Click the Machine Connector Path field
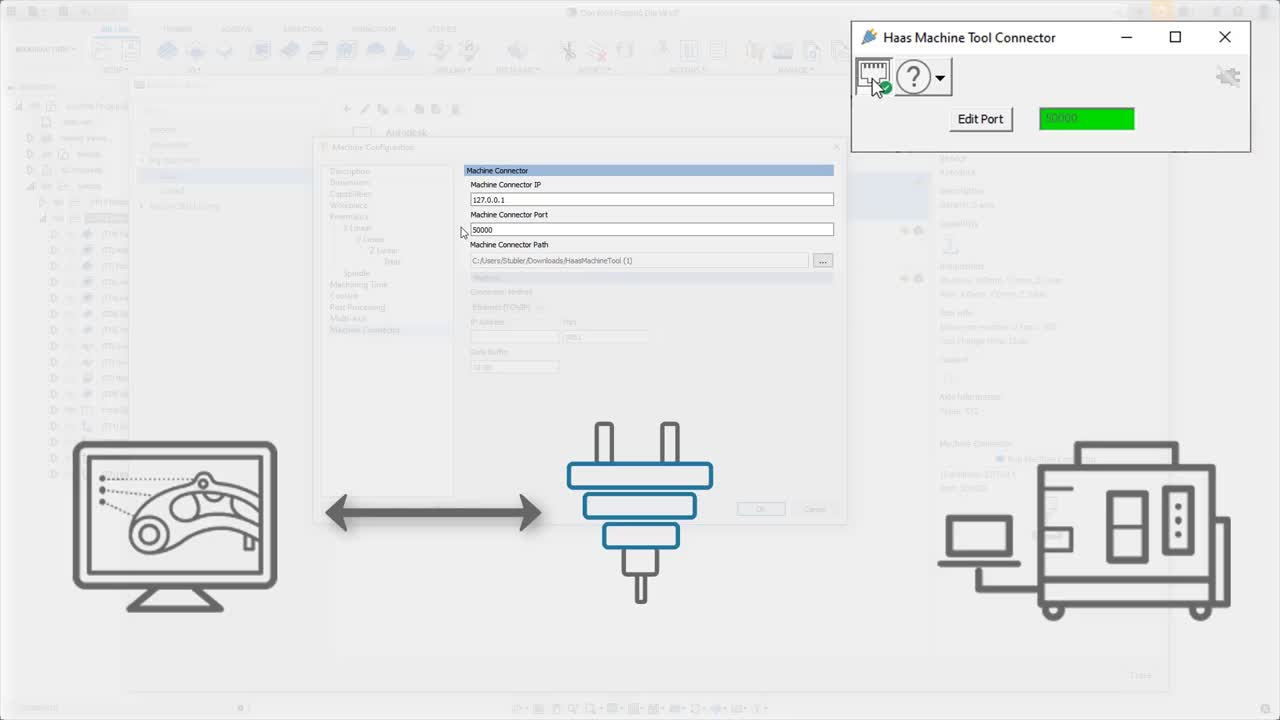Screen dimensions: 1280x720 click(639, 261)
